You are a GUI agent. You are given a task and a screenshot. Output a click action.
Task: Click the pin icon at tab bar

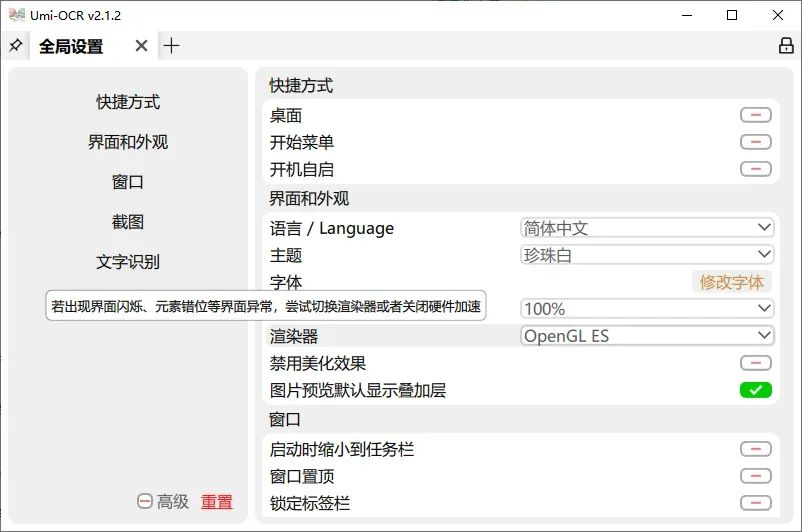pyautogui.click(x=15, y=46)
